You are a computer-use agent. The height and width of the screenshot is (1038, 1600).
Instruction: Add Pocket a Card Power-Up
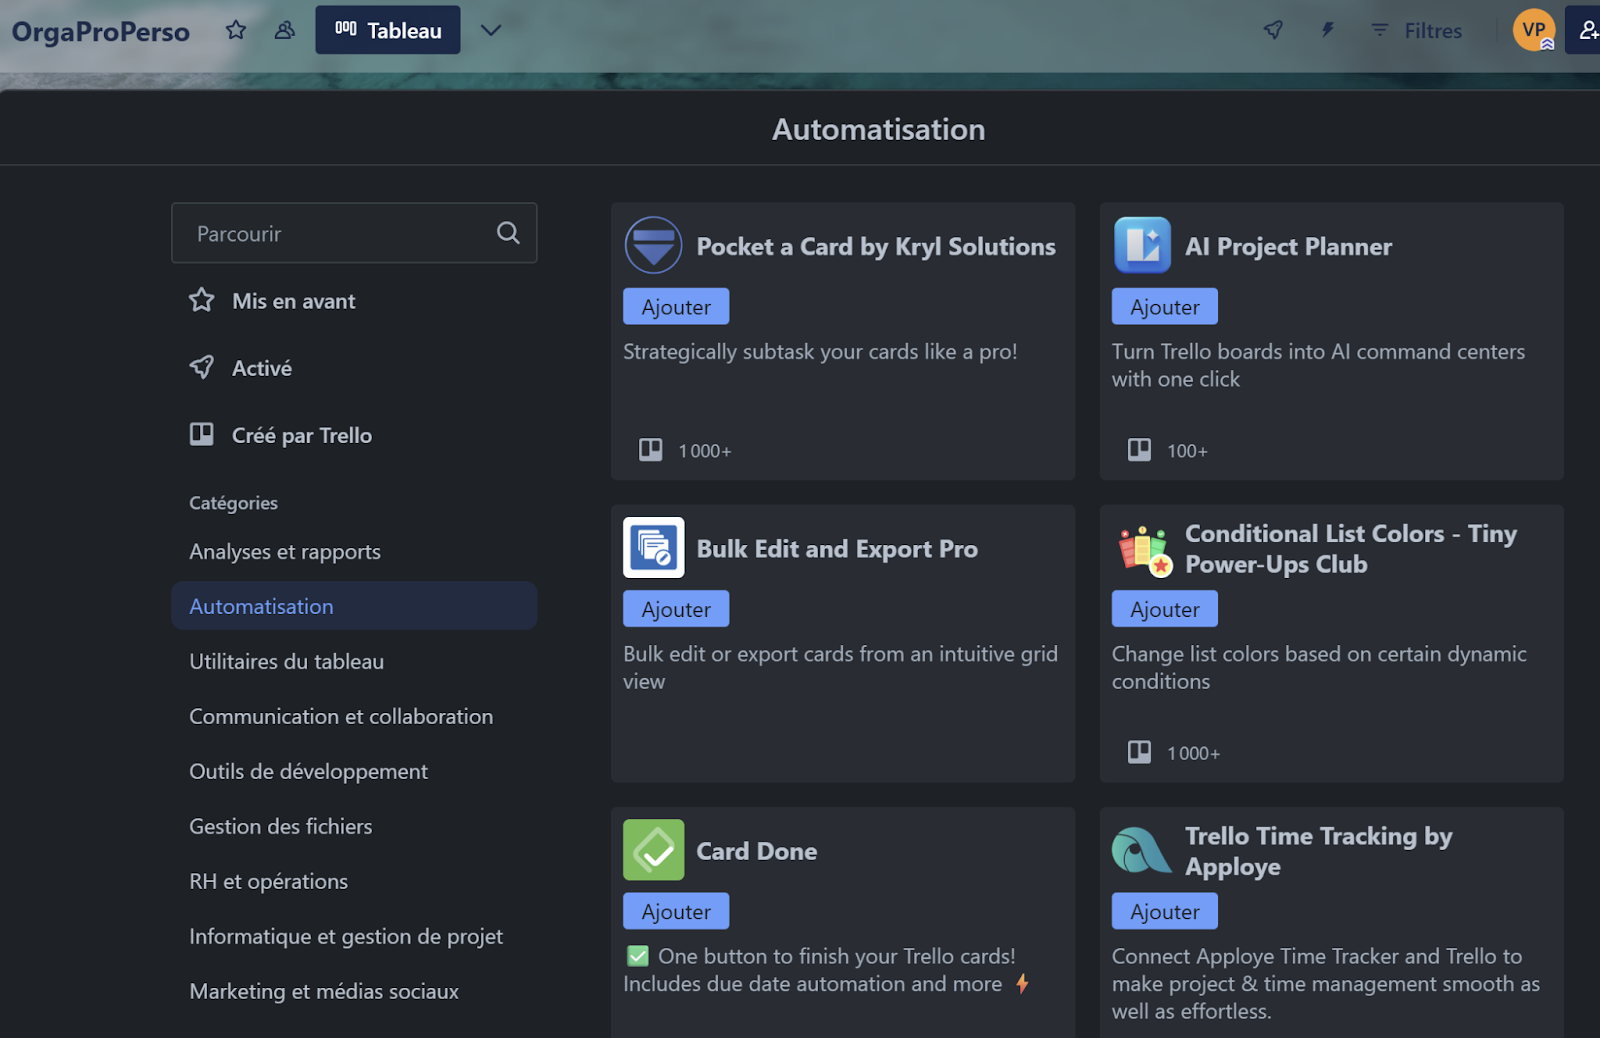tap(676, 307)
